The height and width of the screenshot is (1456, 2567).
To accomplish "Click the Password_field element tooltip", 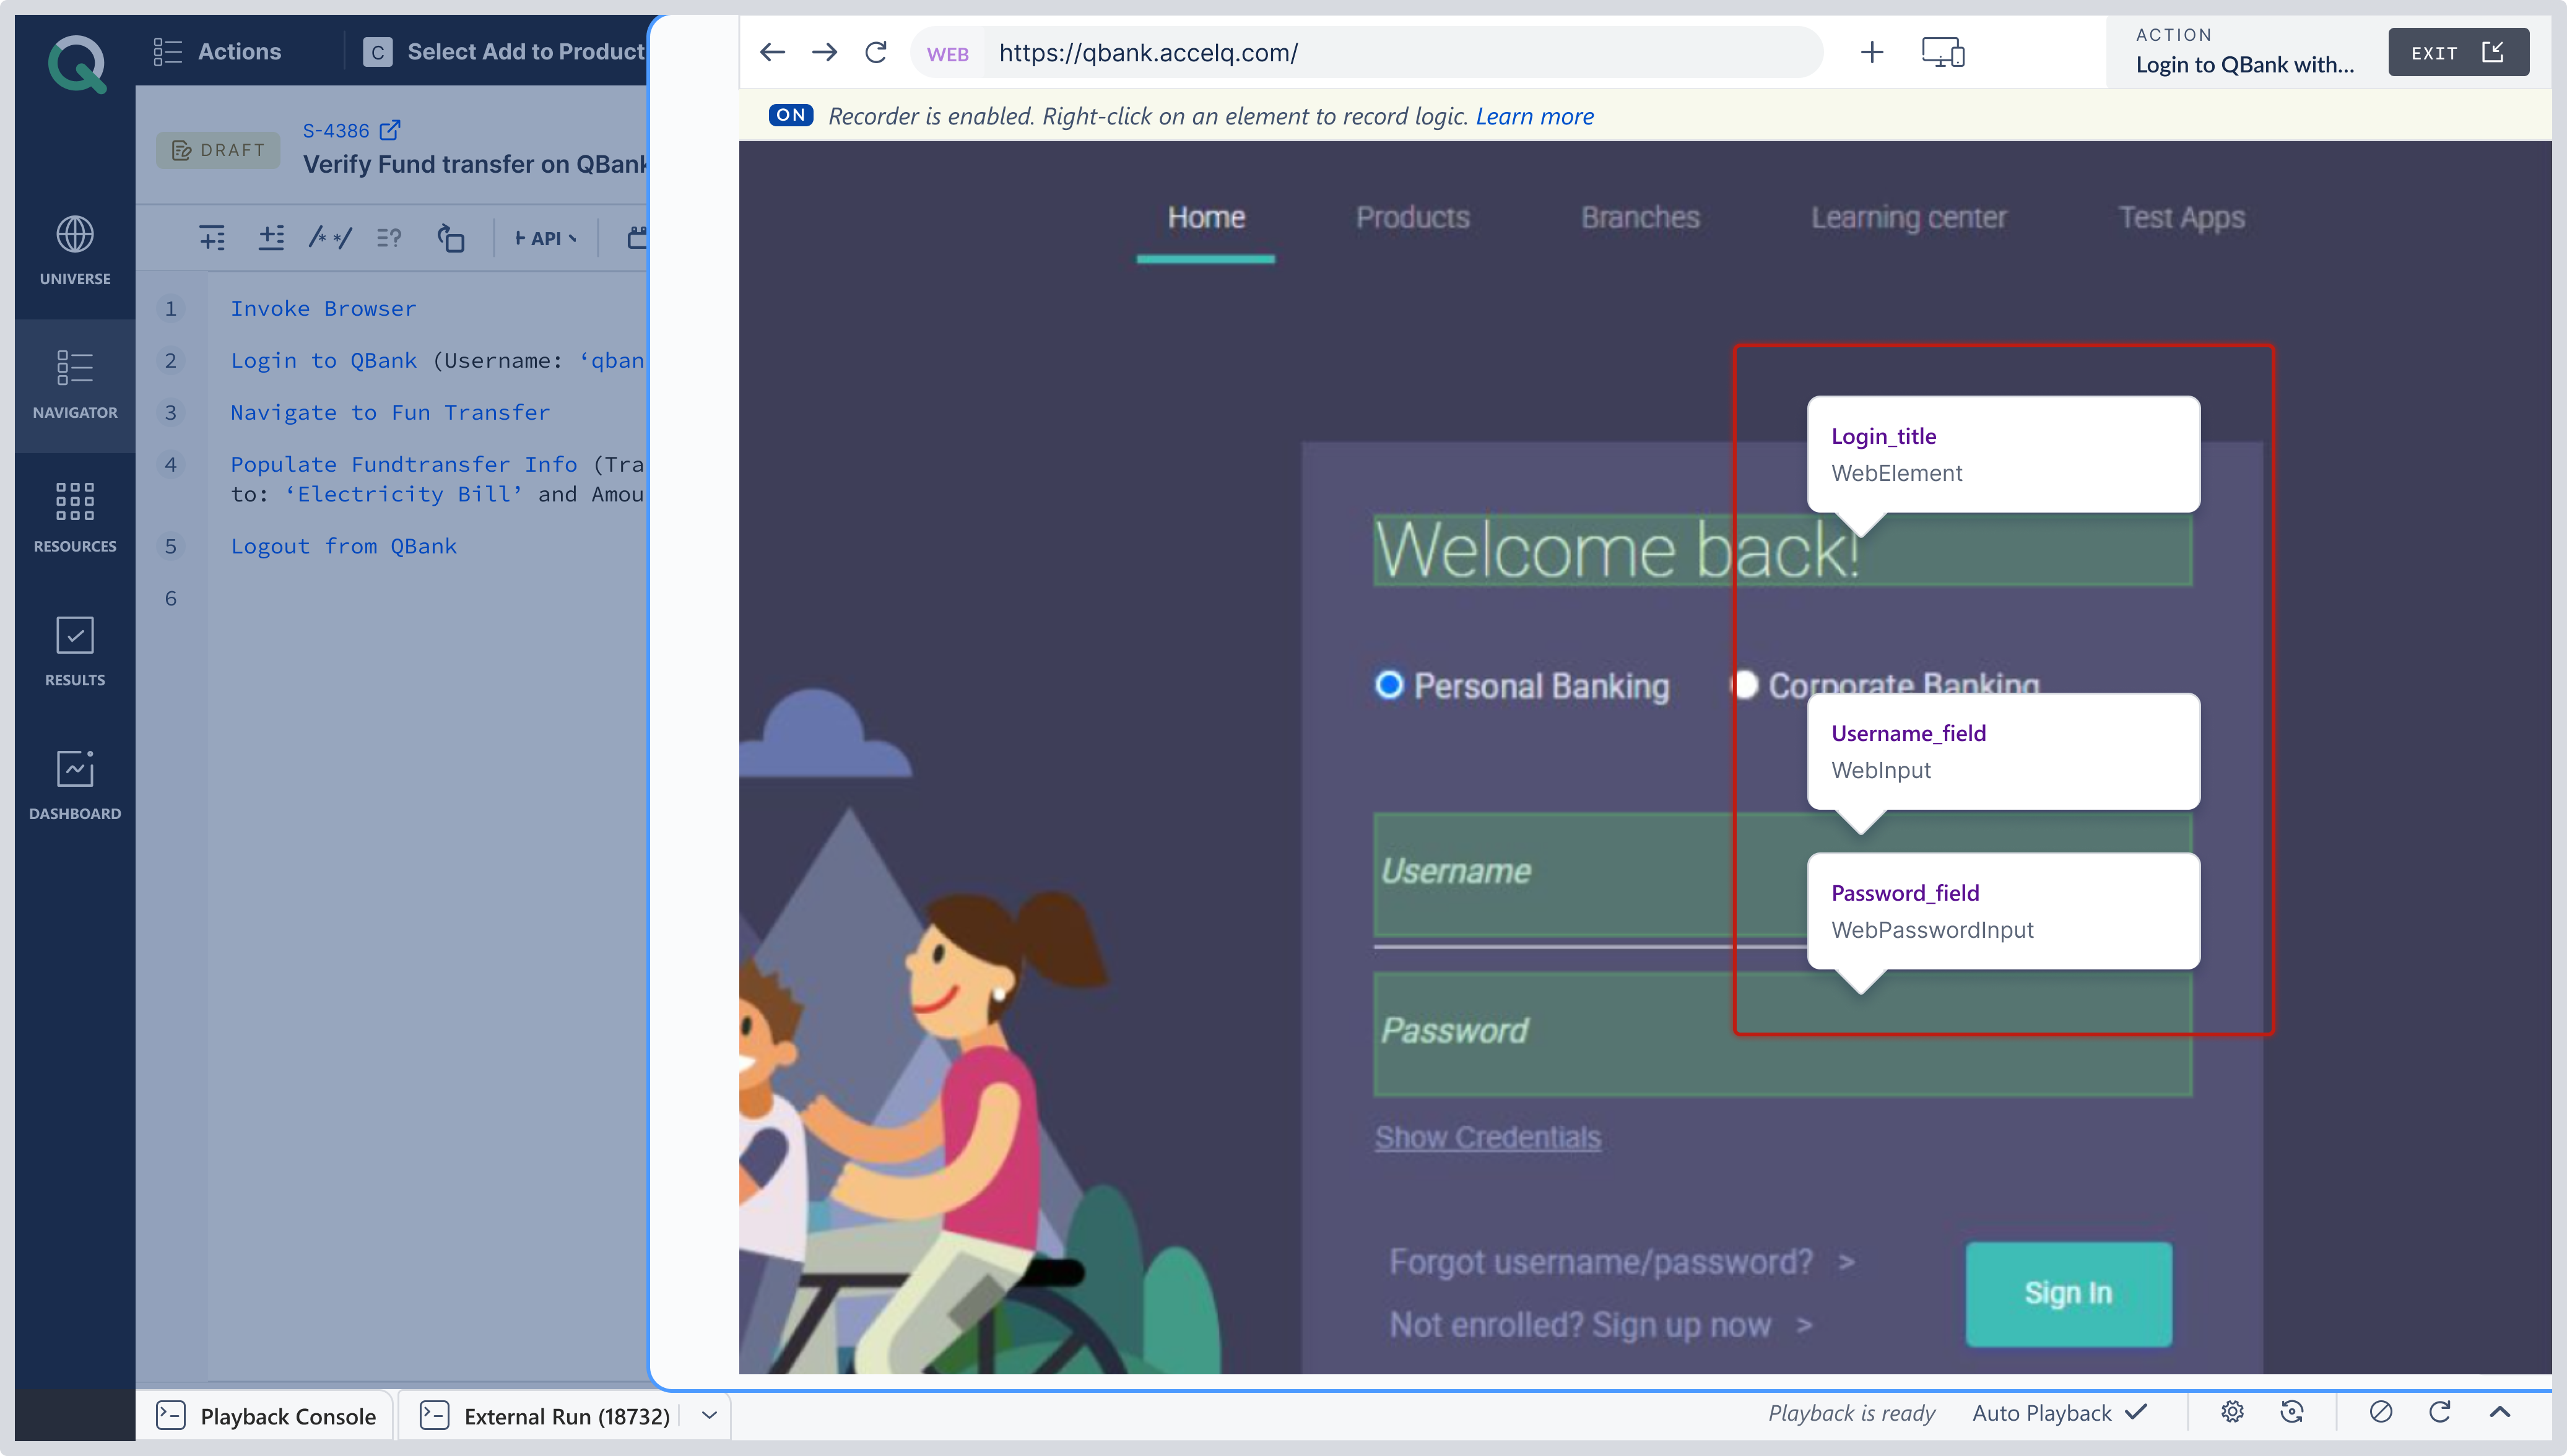I will coord(2003,911).
